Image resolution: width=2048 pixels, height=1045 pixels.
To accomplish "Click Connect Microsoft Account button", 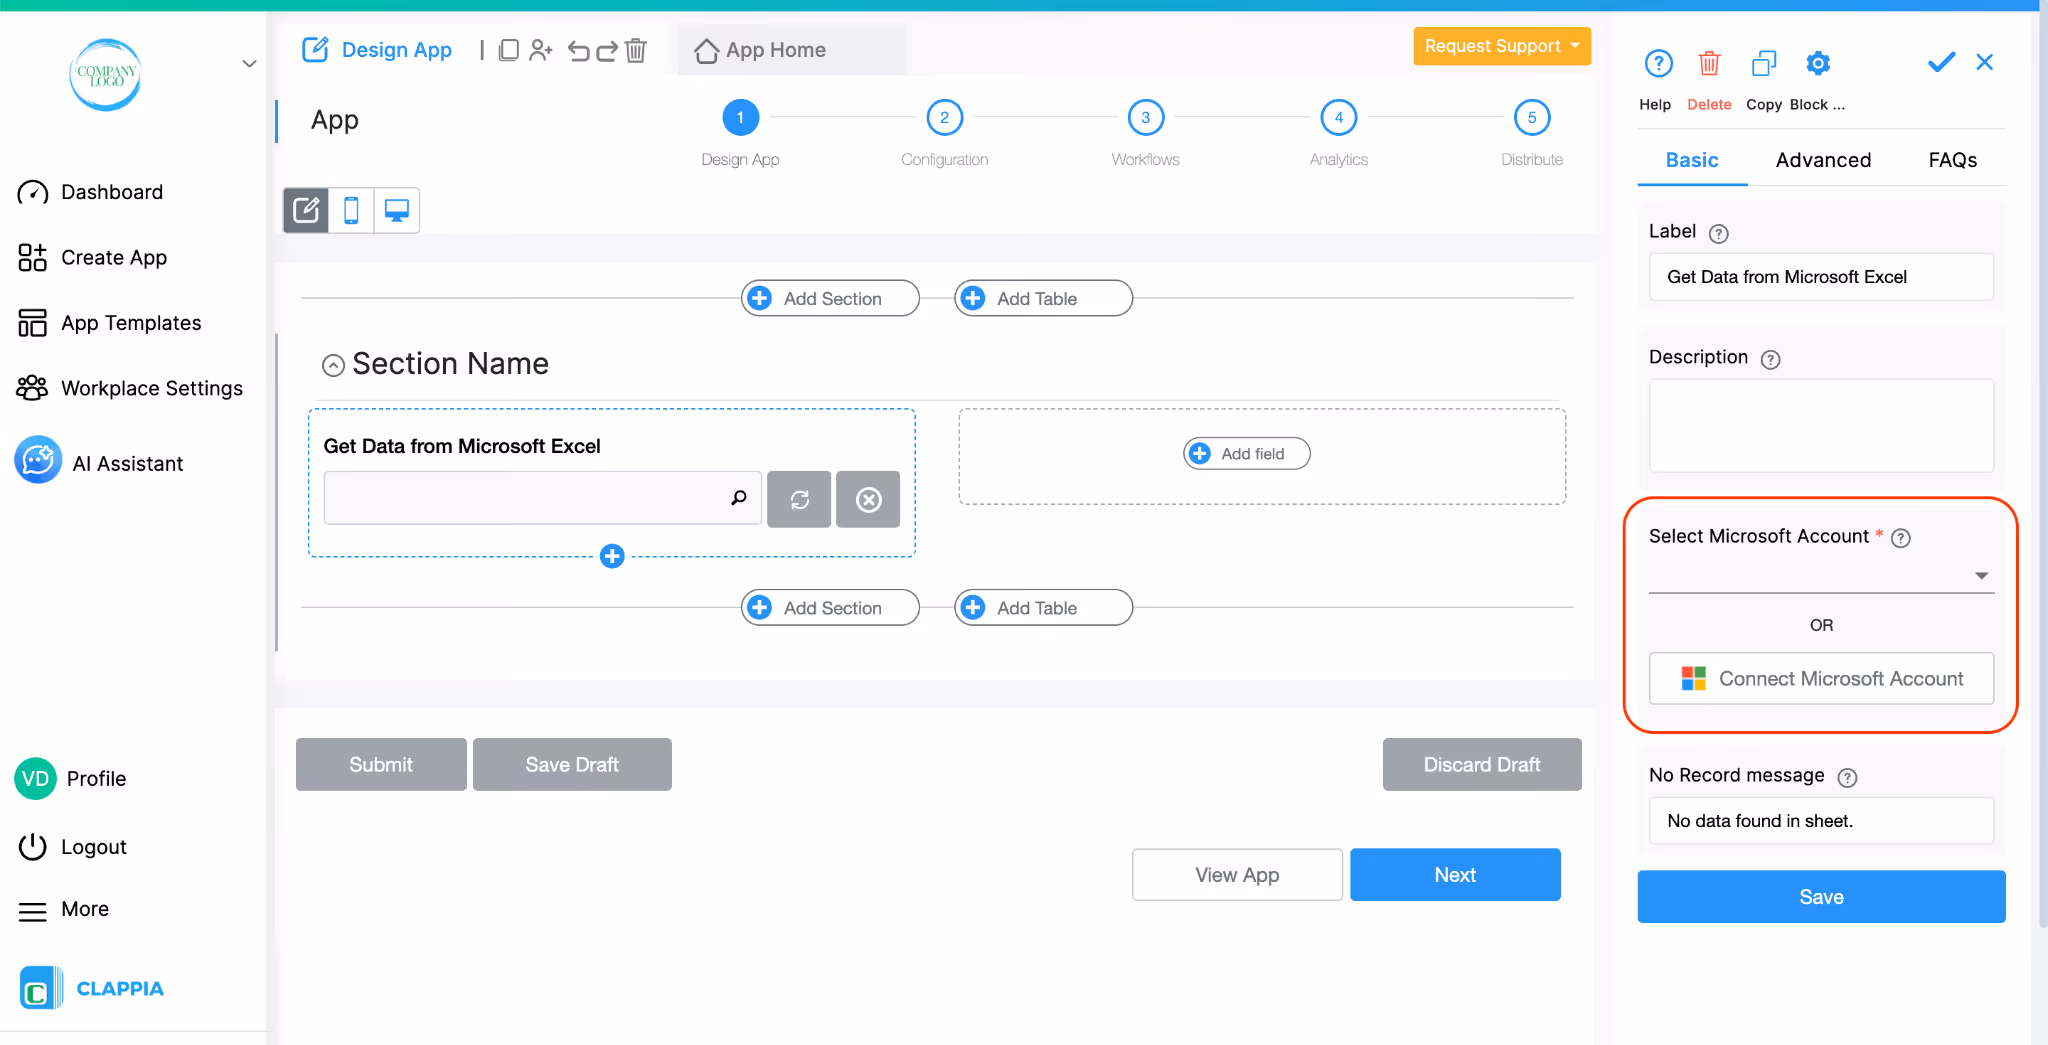I will 1821,679.
